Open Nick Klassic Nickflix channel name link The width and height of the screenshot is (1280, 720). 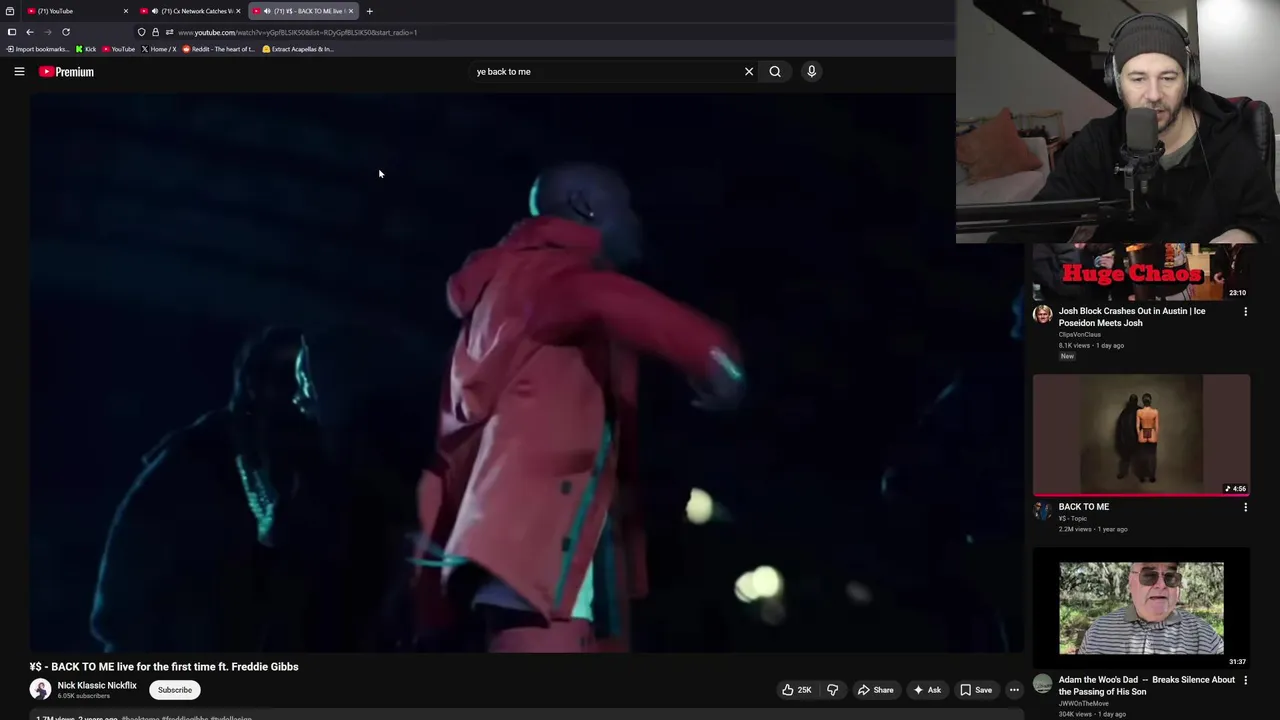coord(97,685)
